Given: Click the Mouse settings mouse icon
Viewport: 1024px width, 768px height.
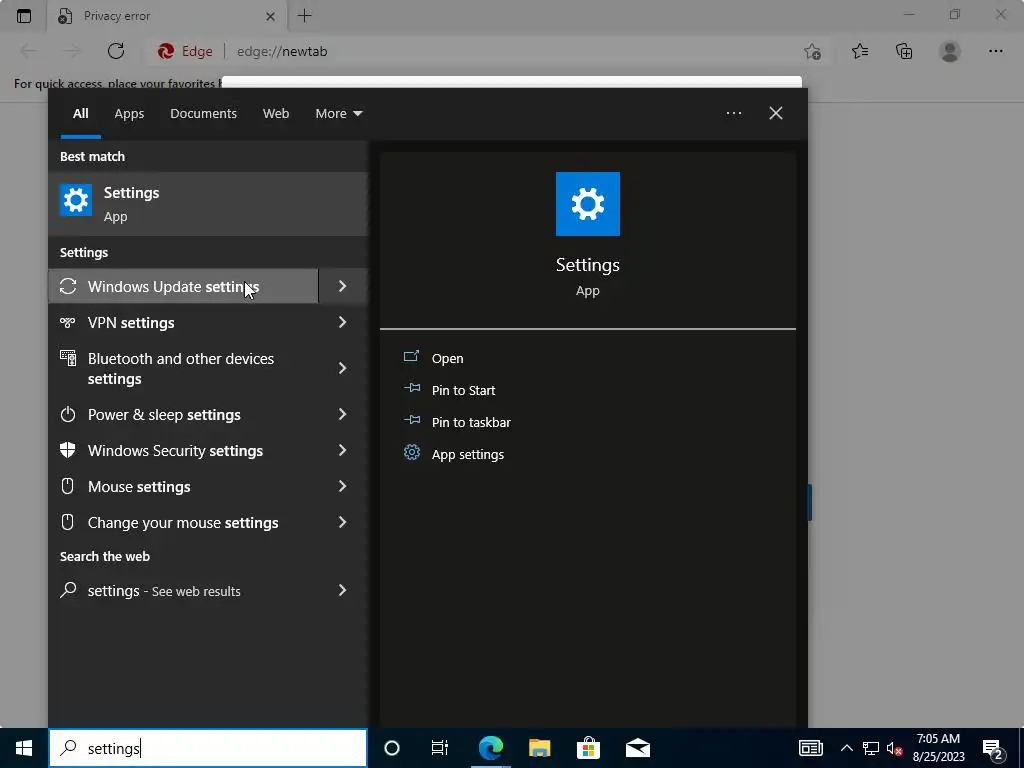Looking at the screenshot, I should click(x=67, y=486).
